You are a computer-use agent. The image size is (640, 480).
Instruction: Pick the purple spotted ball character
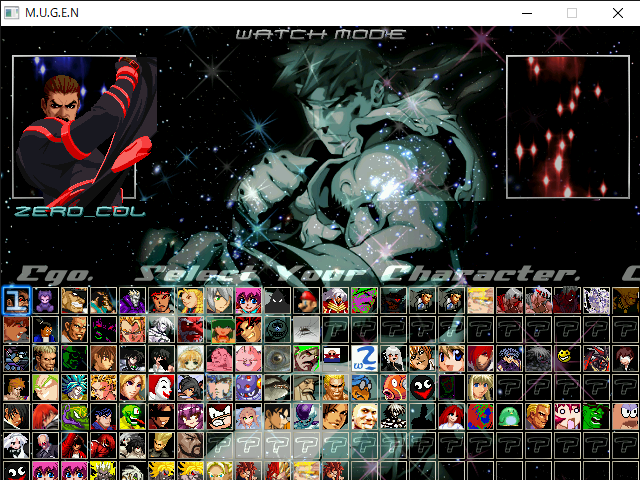tap(248, 388)
